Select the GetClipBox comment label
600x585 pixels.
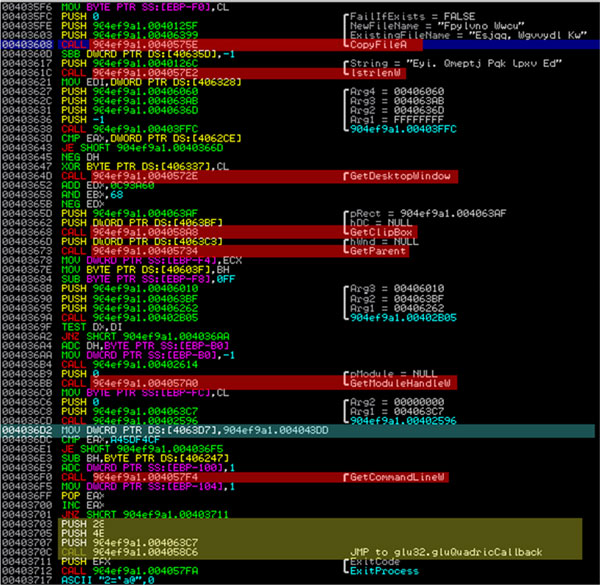tap(381, 232)
